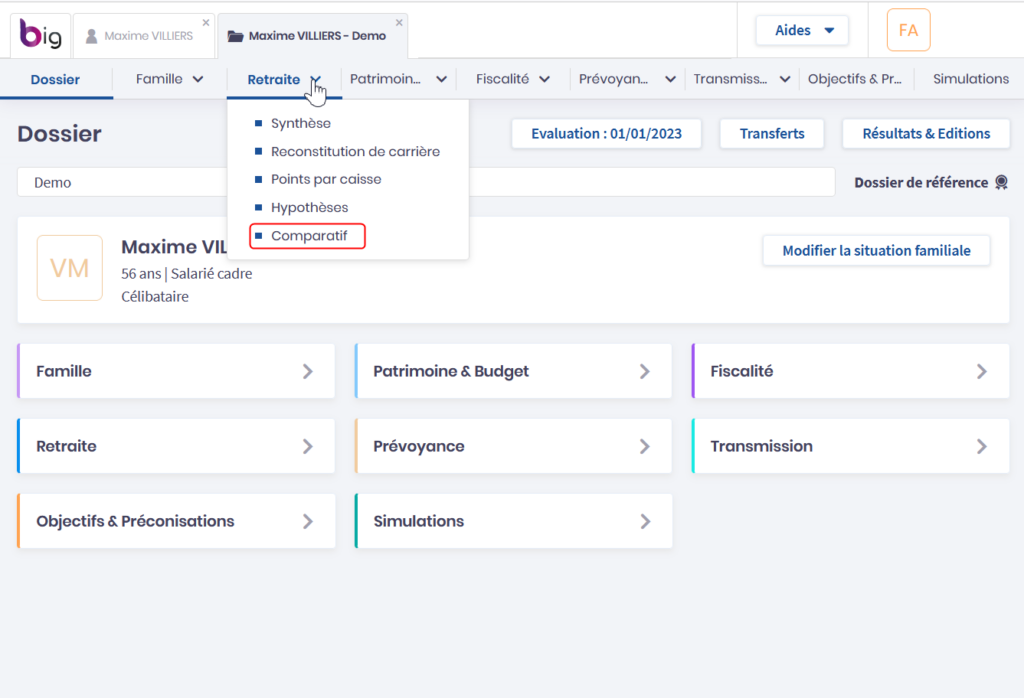Click Modifier la situation familiale button

[876, 251]
